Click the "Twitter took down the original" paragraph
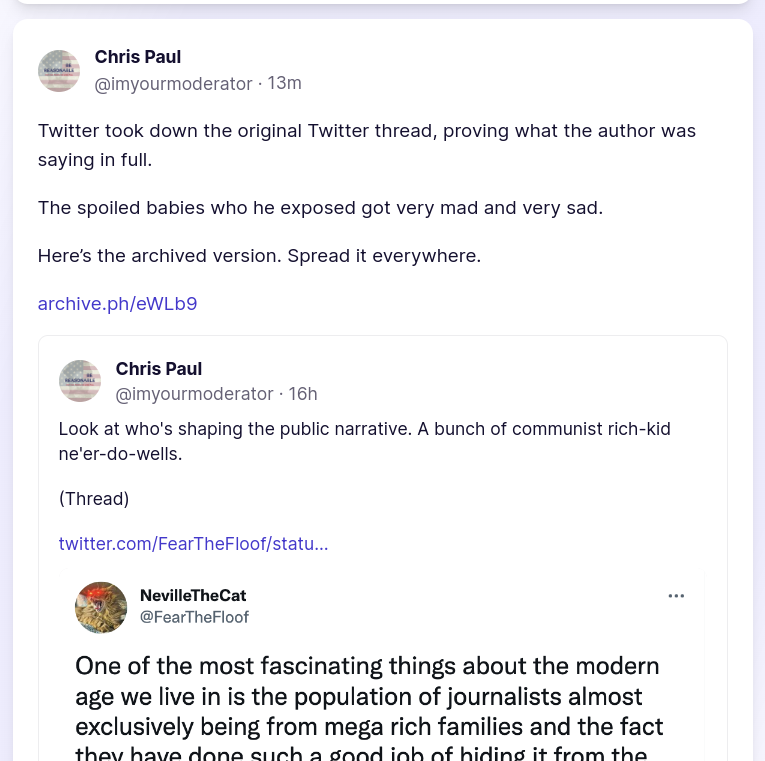This screenshot has width=765, height=761. point(366,145)
